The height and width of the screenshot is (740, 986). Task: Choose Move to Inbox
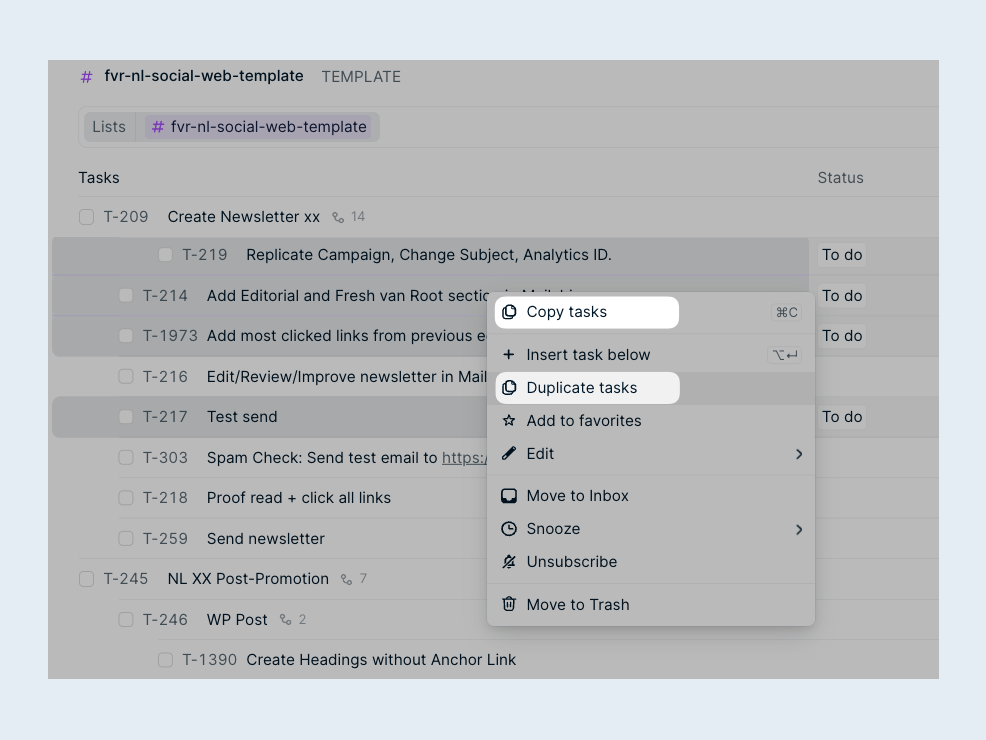point(651,496)
